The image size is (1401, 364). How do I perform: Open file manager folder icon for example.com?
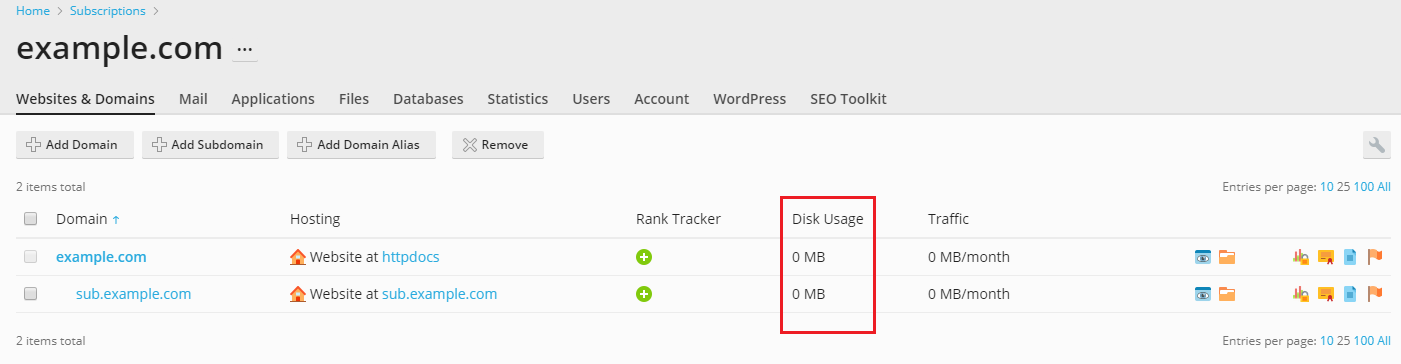pos(1227,257)
